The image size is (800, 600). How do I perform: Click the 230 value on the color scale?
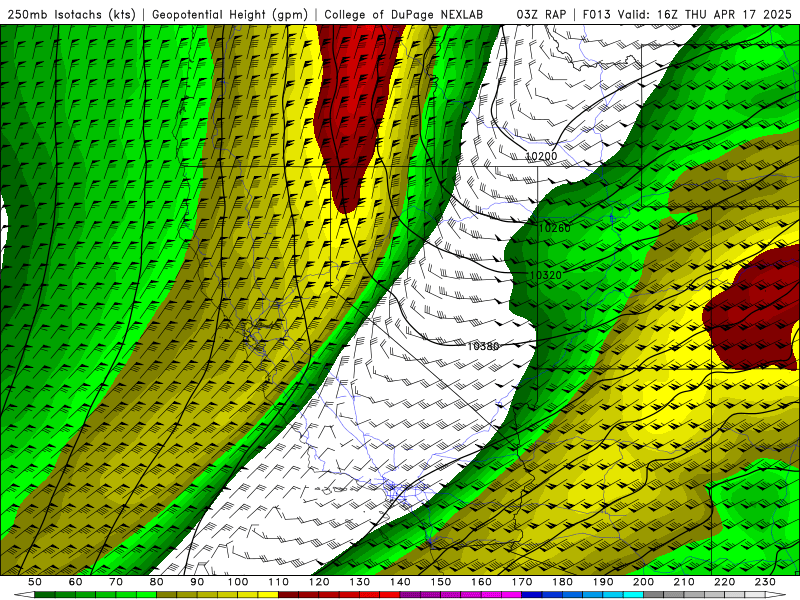(765, 582)
